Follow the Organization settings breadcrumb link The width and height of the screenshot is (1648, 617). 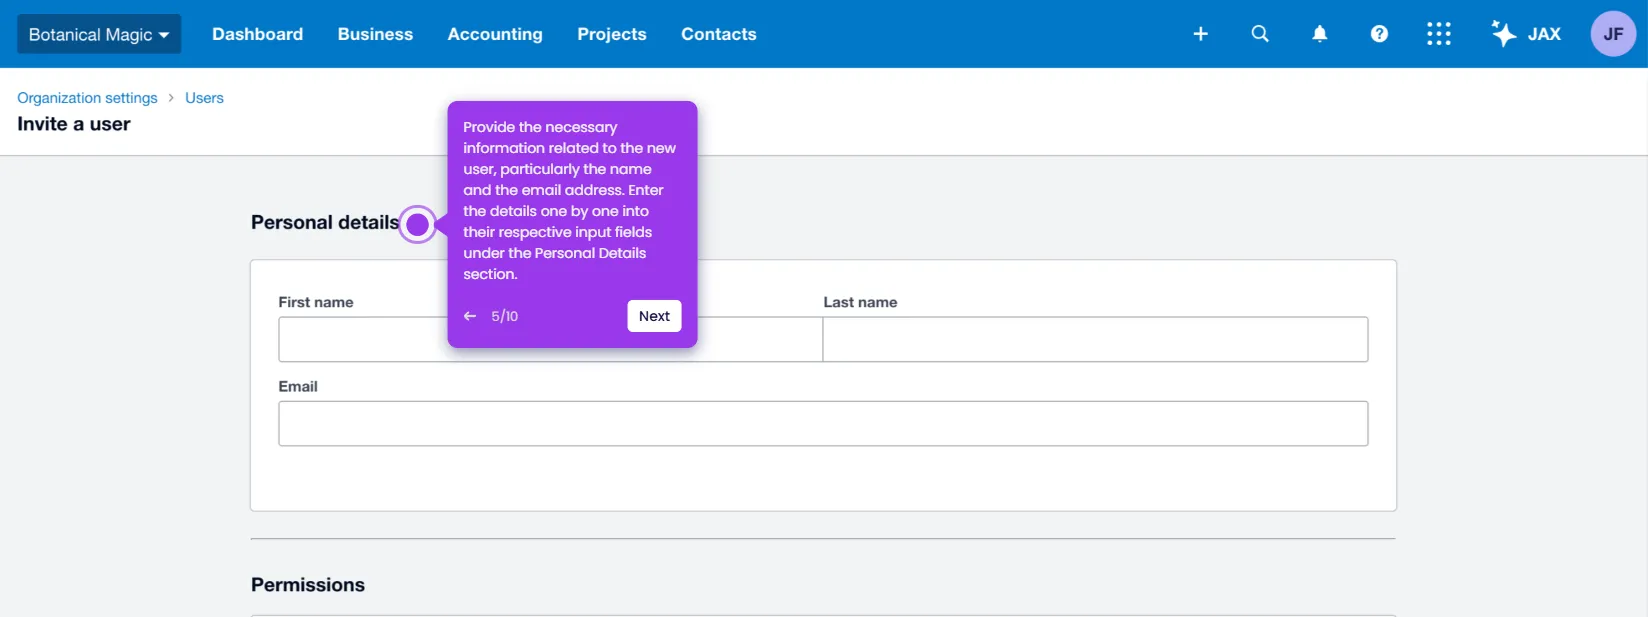point(87,98)
